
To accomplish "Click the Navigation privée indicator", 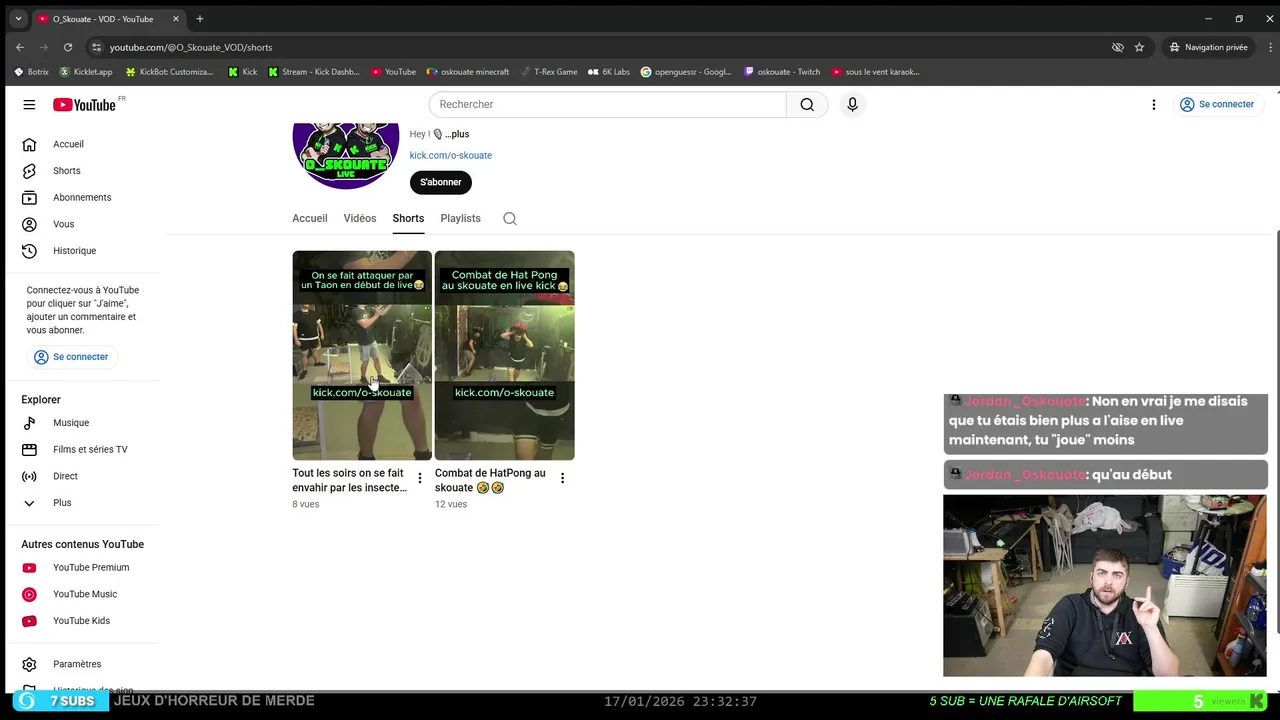I will pyautogui.click(x=1211, y=47).
